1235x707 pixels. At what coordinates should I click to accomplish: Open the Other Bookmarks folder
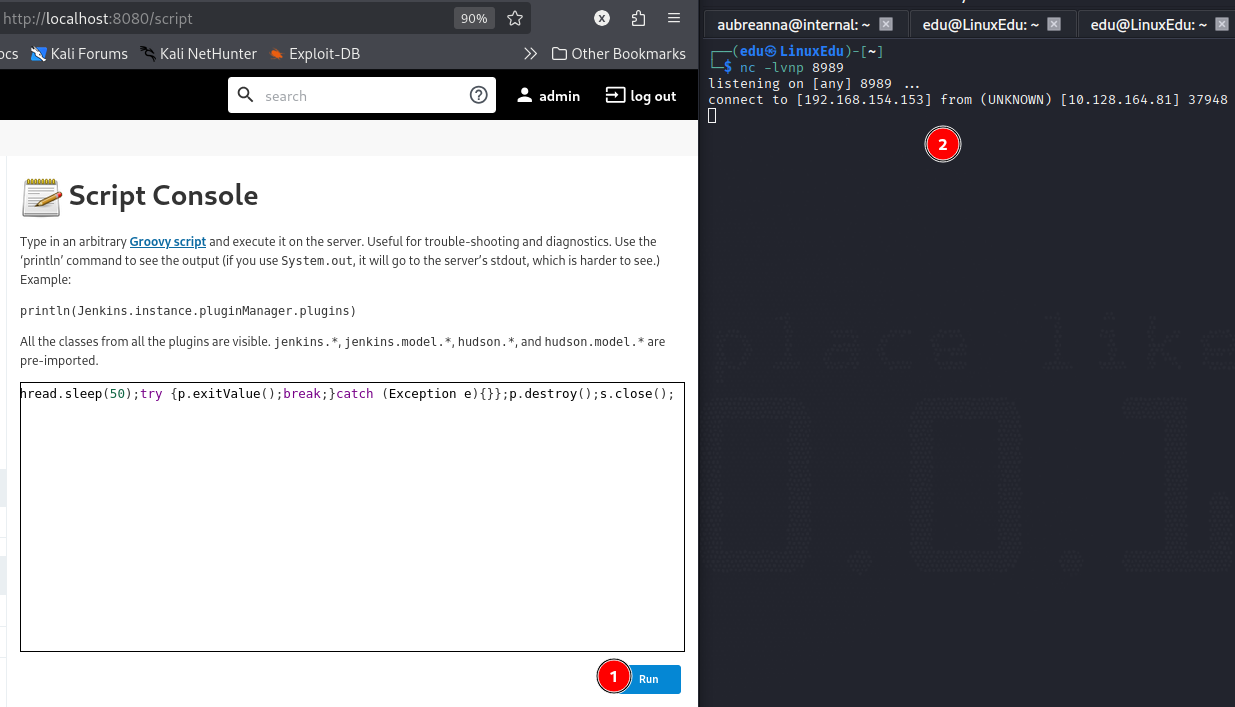[618, 54]
